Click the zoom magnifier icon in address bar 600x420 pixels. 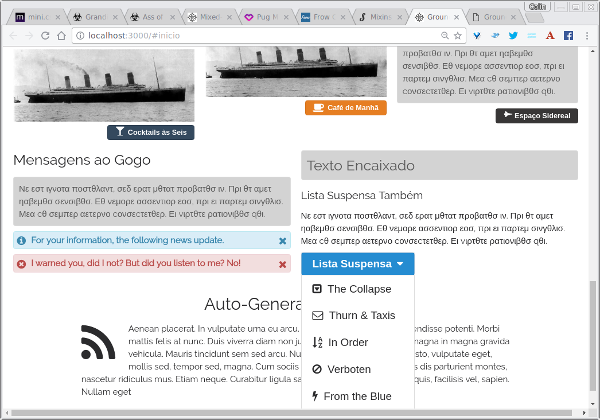445,36
